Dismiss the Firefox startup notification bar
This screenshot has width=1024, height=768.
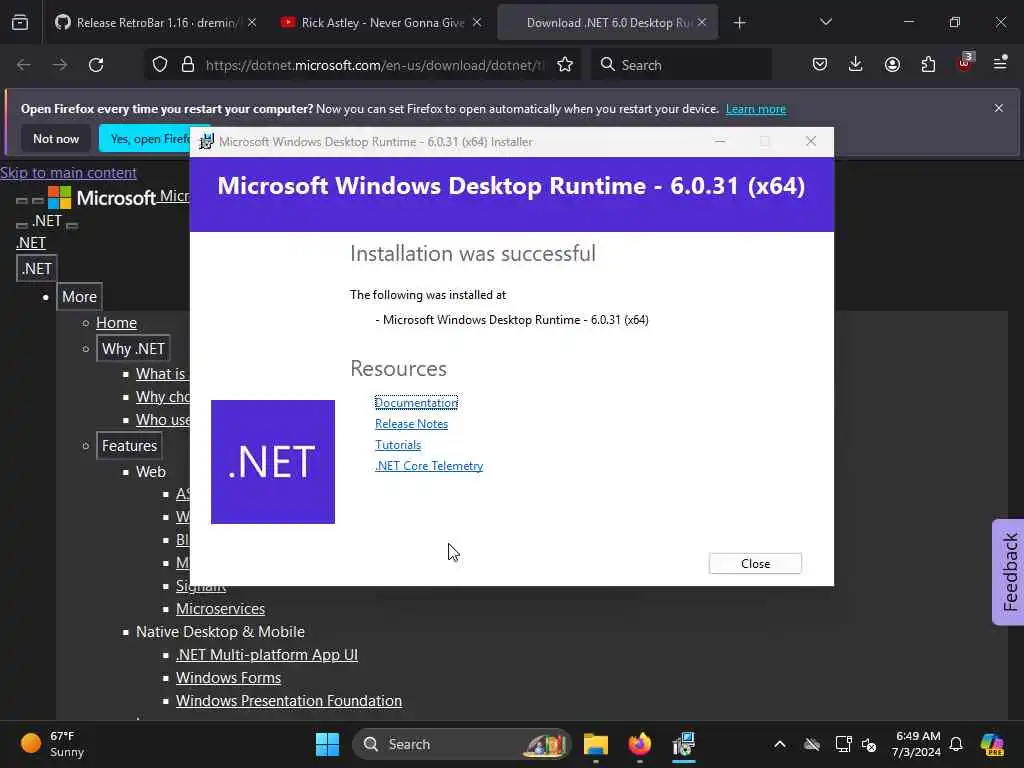(x=999, y=108)
